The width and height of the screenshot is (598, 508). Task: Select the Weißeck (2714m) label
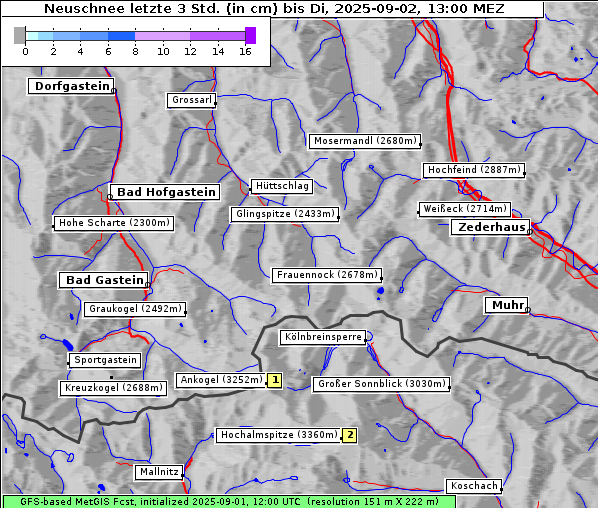point(465,209)
